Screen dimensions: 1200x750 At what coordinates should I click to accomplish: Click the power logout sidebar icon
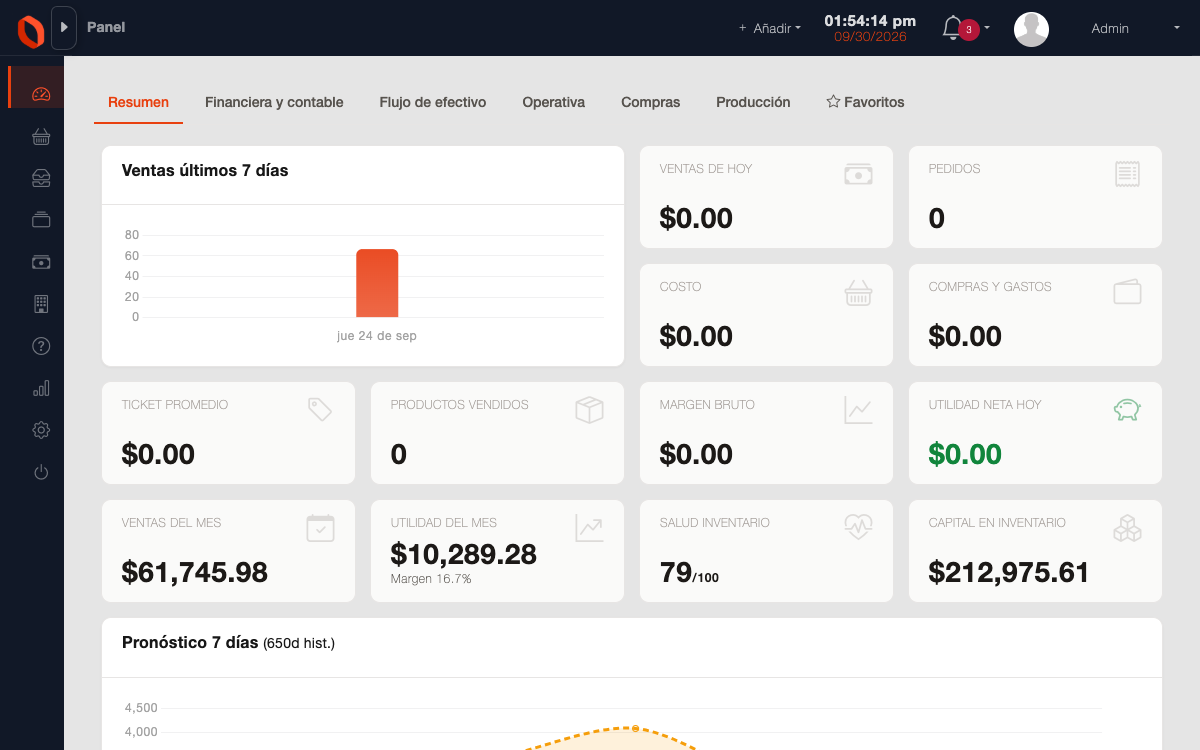click(41, 472)
